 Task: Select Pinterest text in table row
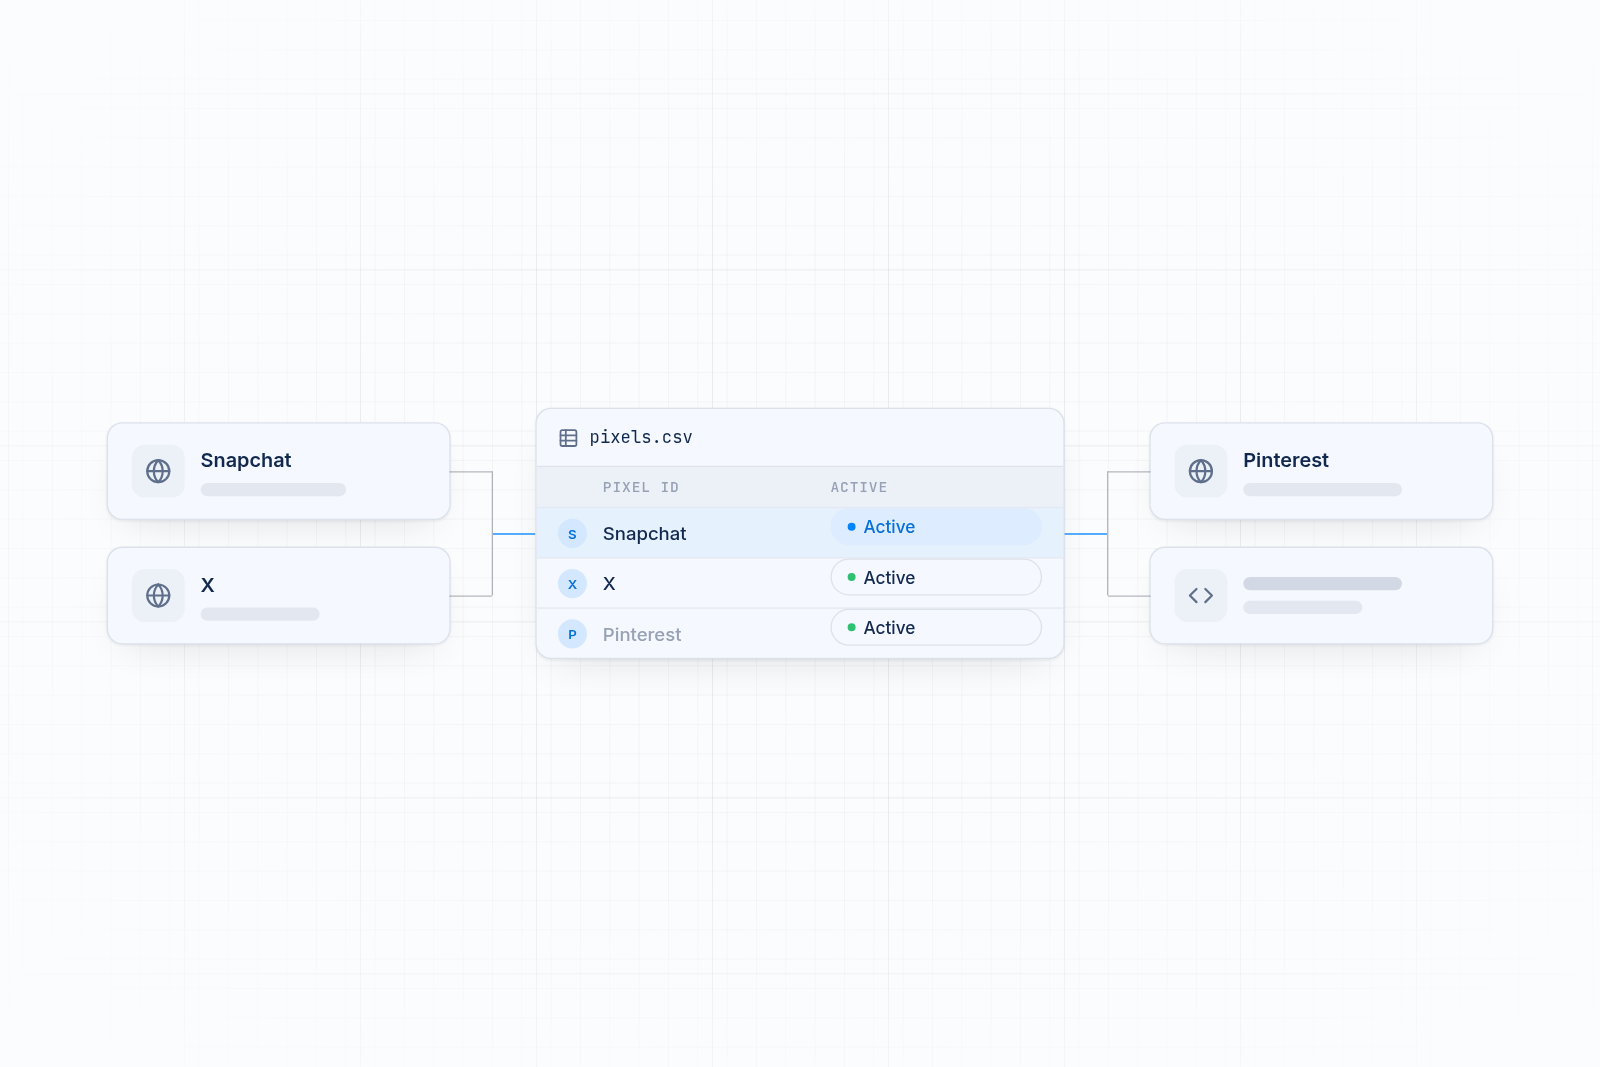point(642,634)
